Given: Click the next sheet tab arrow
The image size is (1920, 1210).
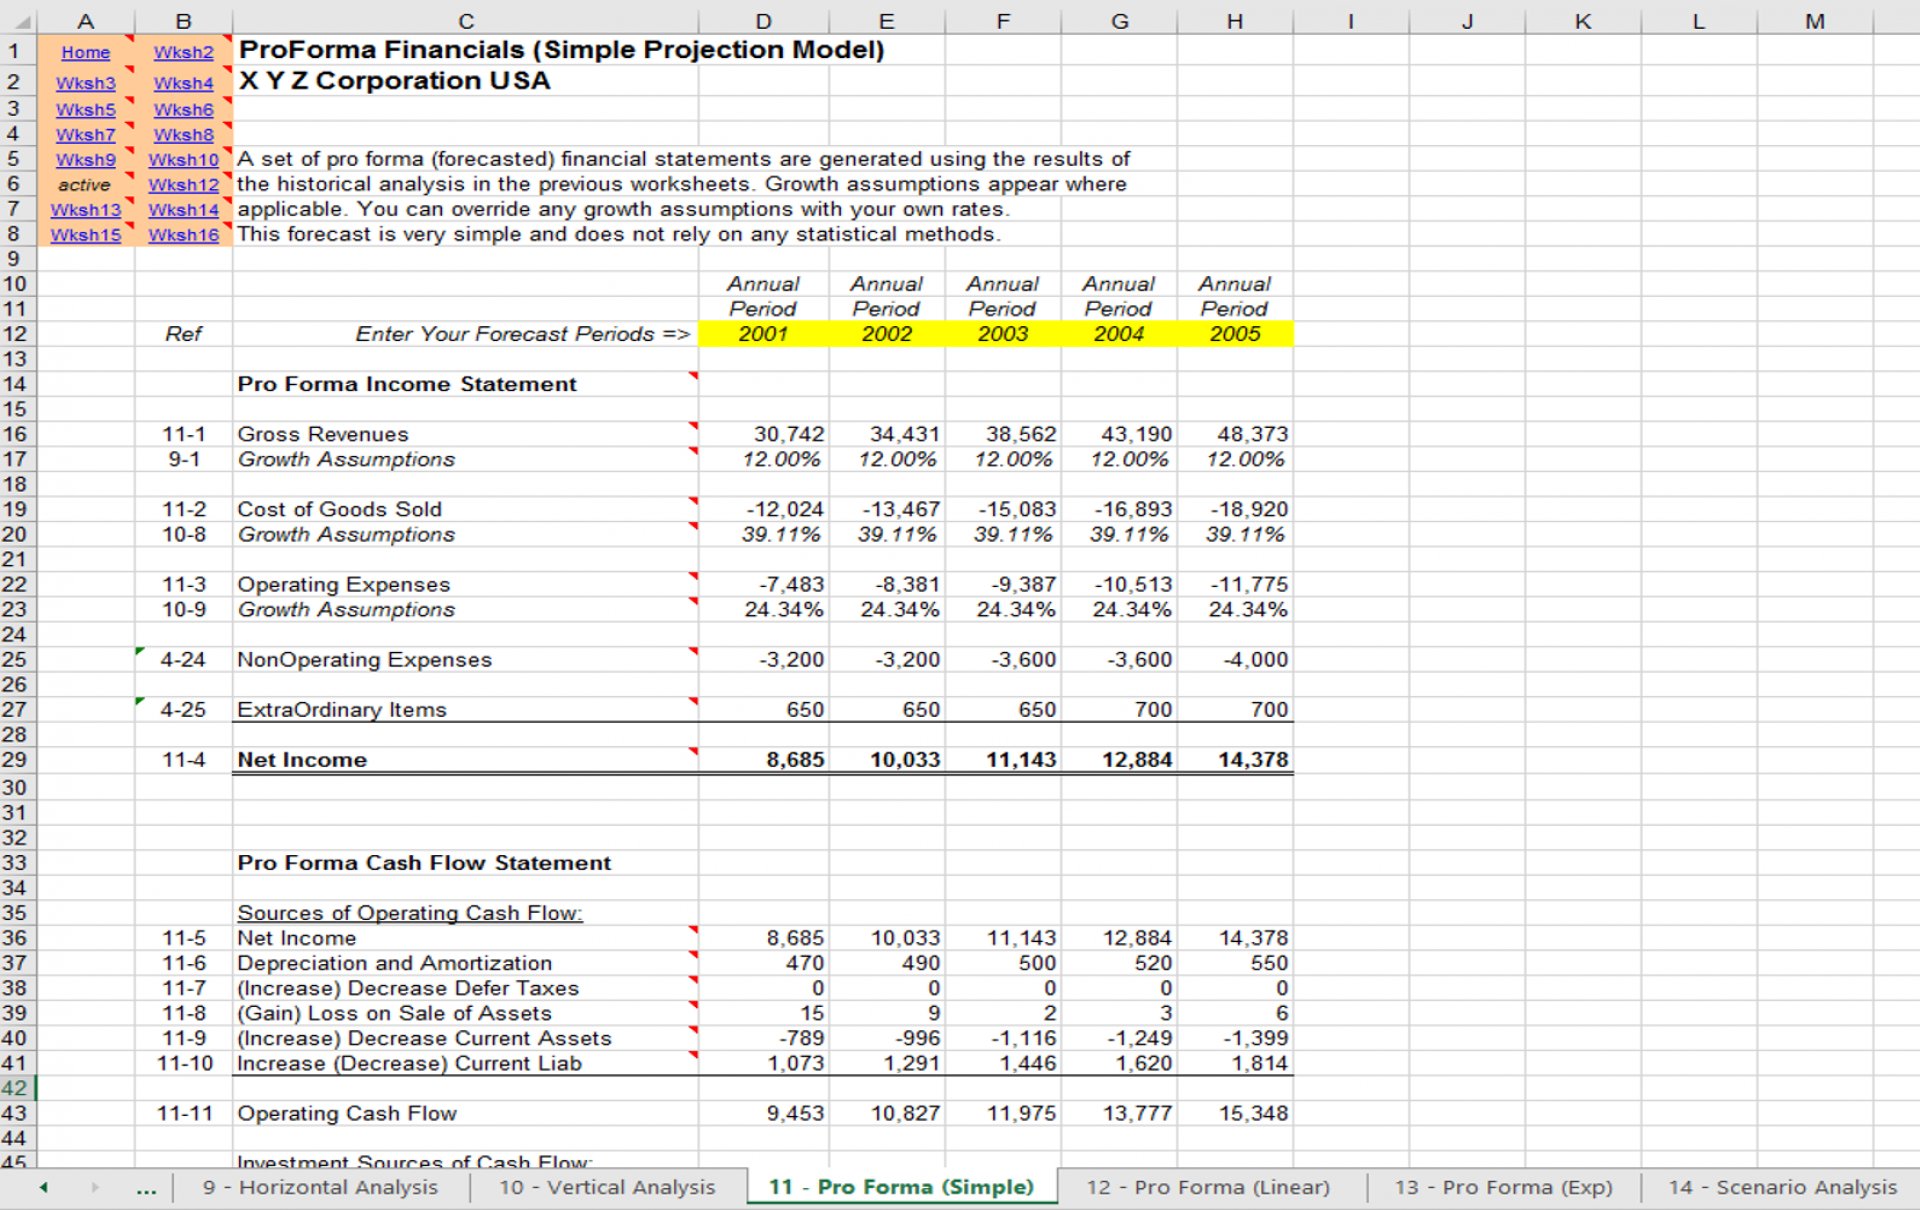Looking at the screenshot, I should click(95, 1188).
